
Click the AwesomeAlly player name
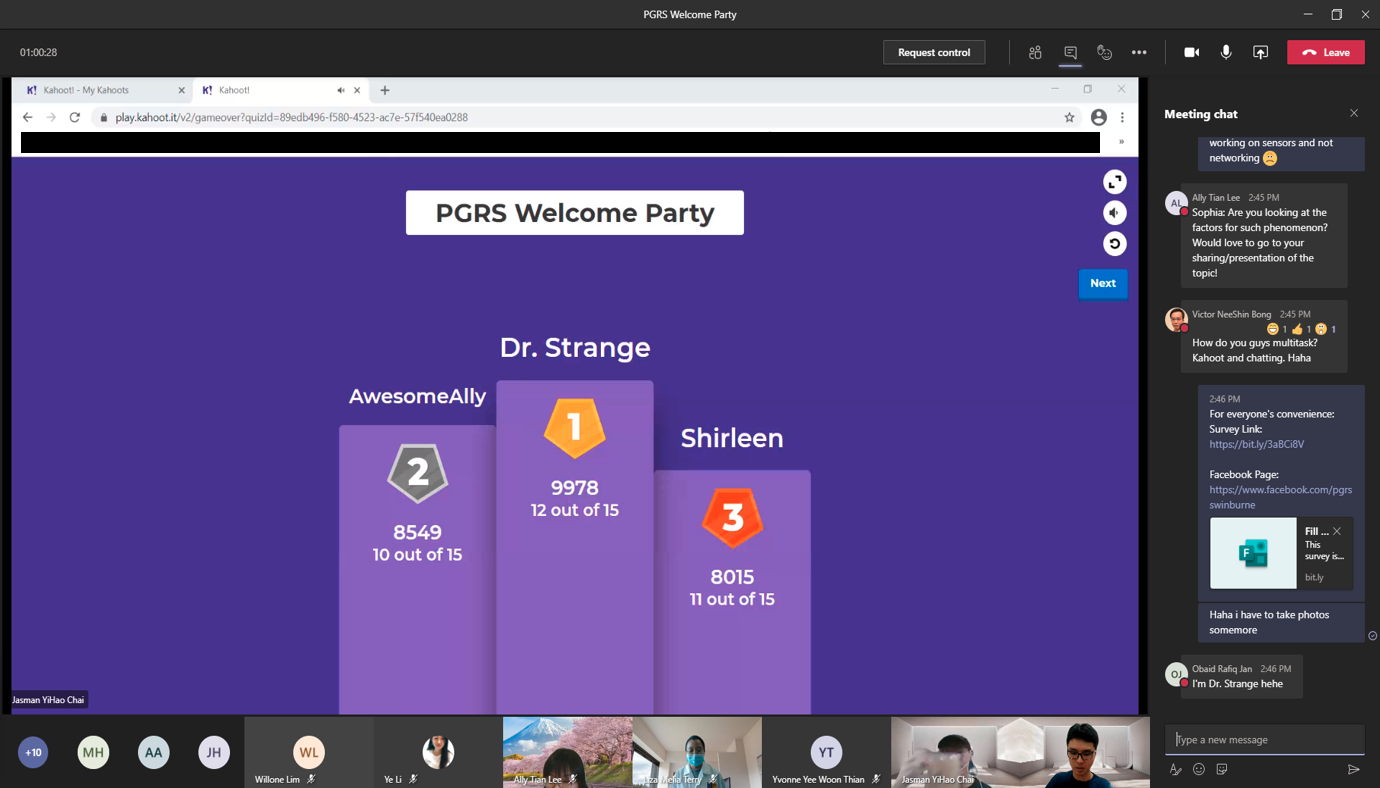point(417,396)
